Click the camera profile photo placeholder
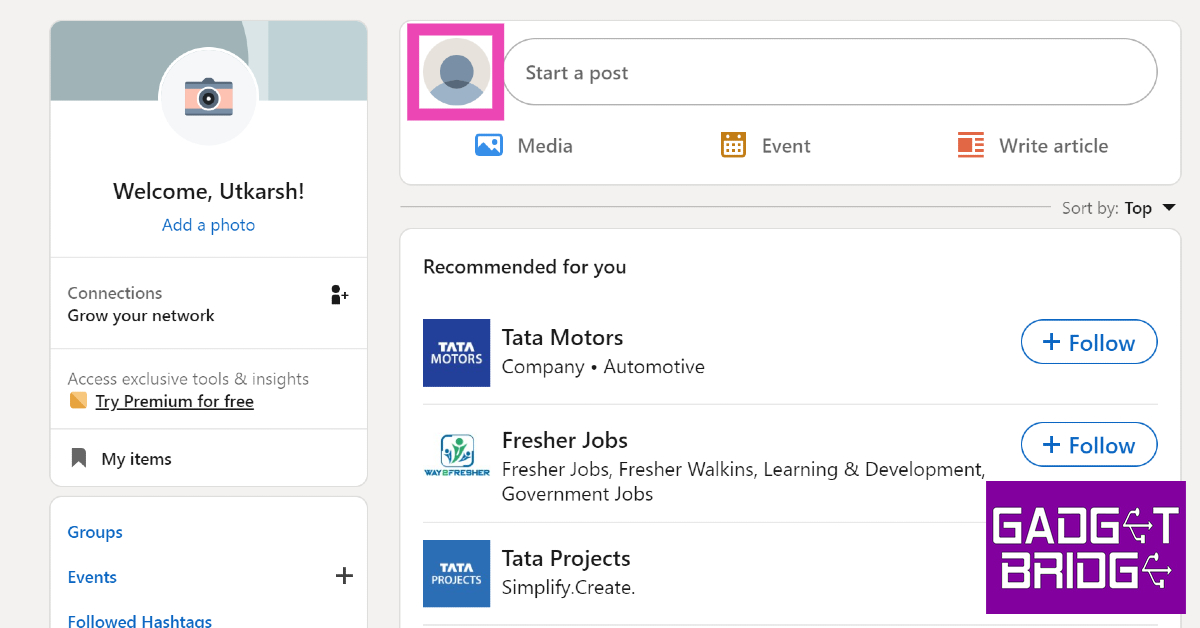 [x=208, y=97]
